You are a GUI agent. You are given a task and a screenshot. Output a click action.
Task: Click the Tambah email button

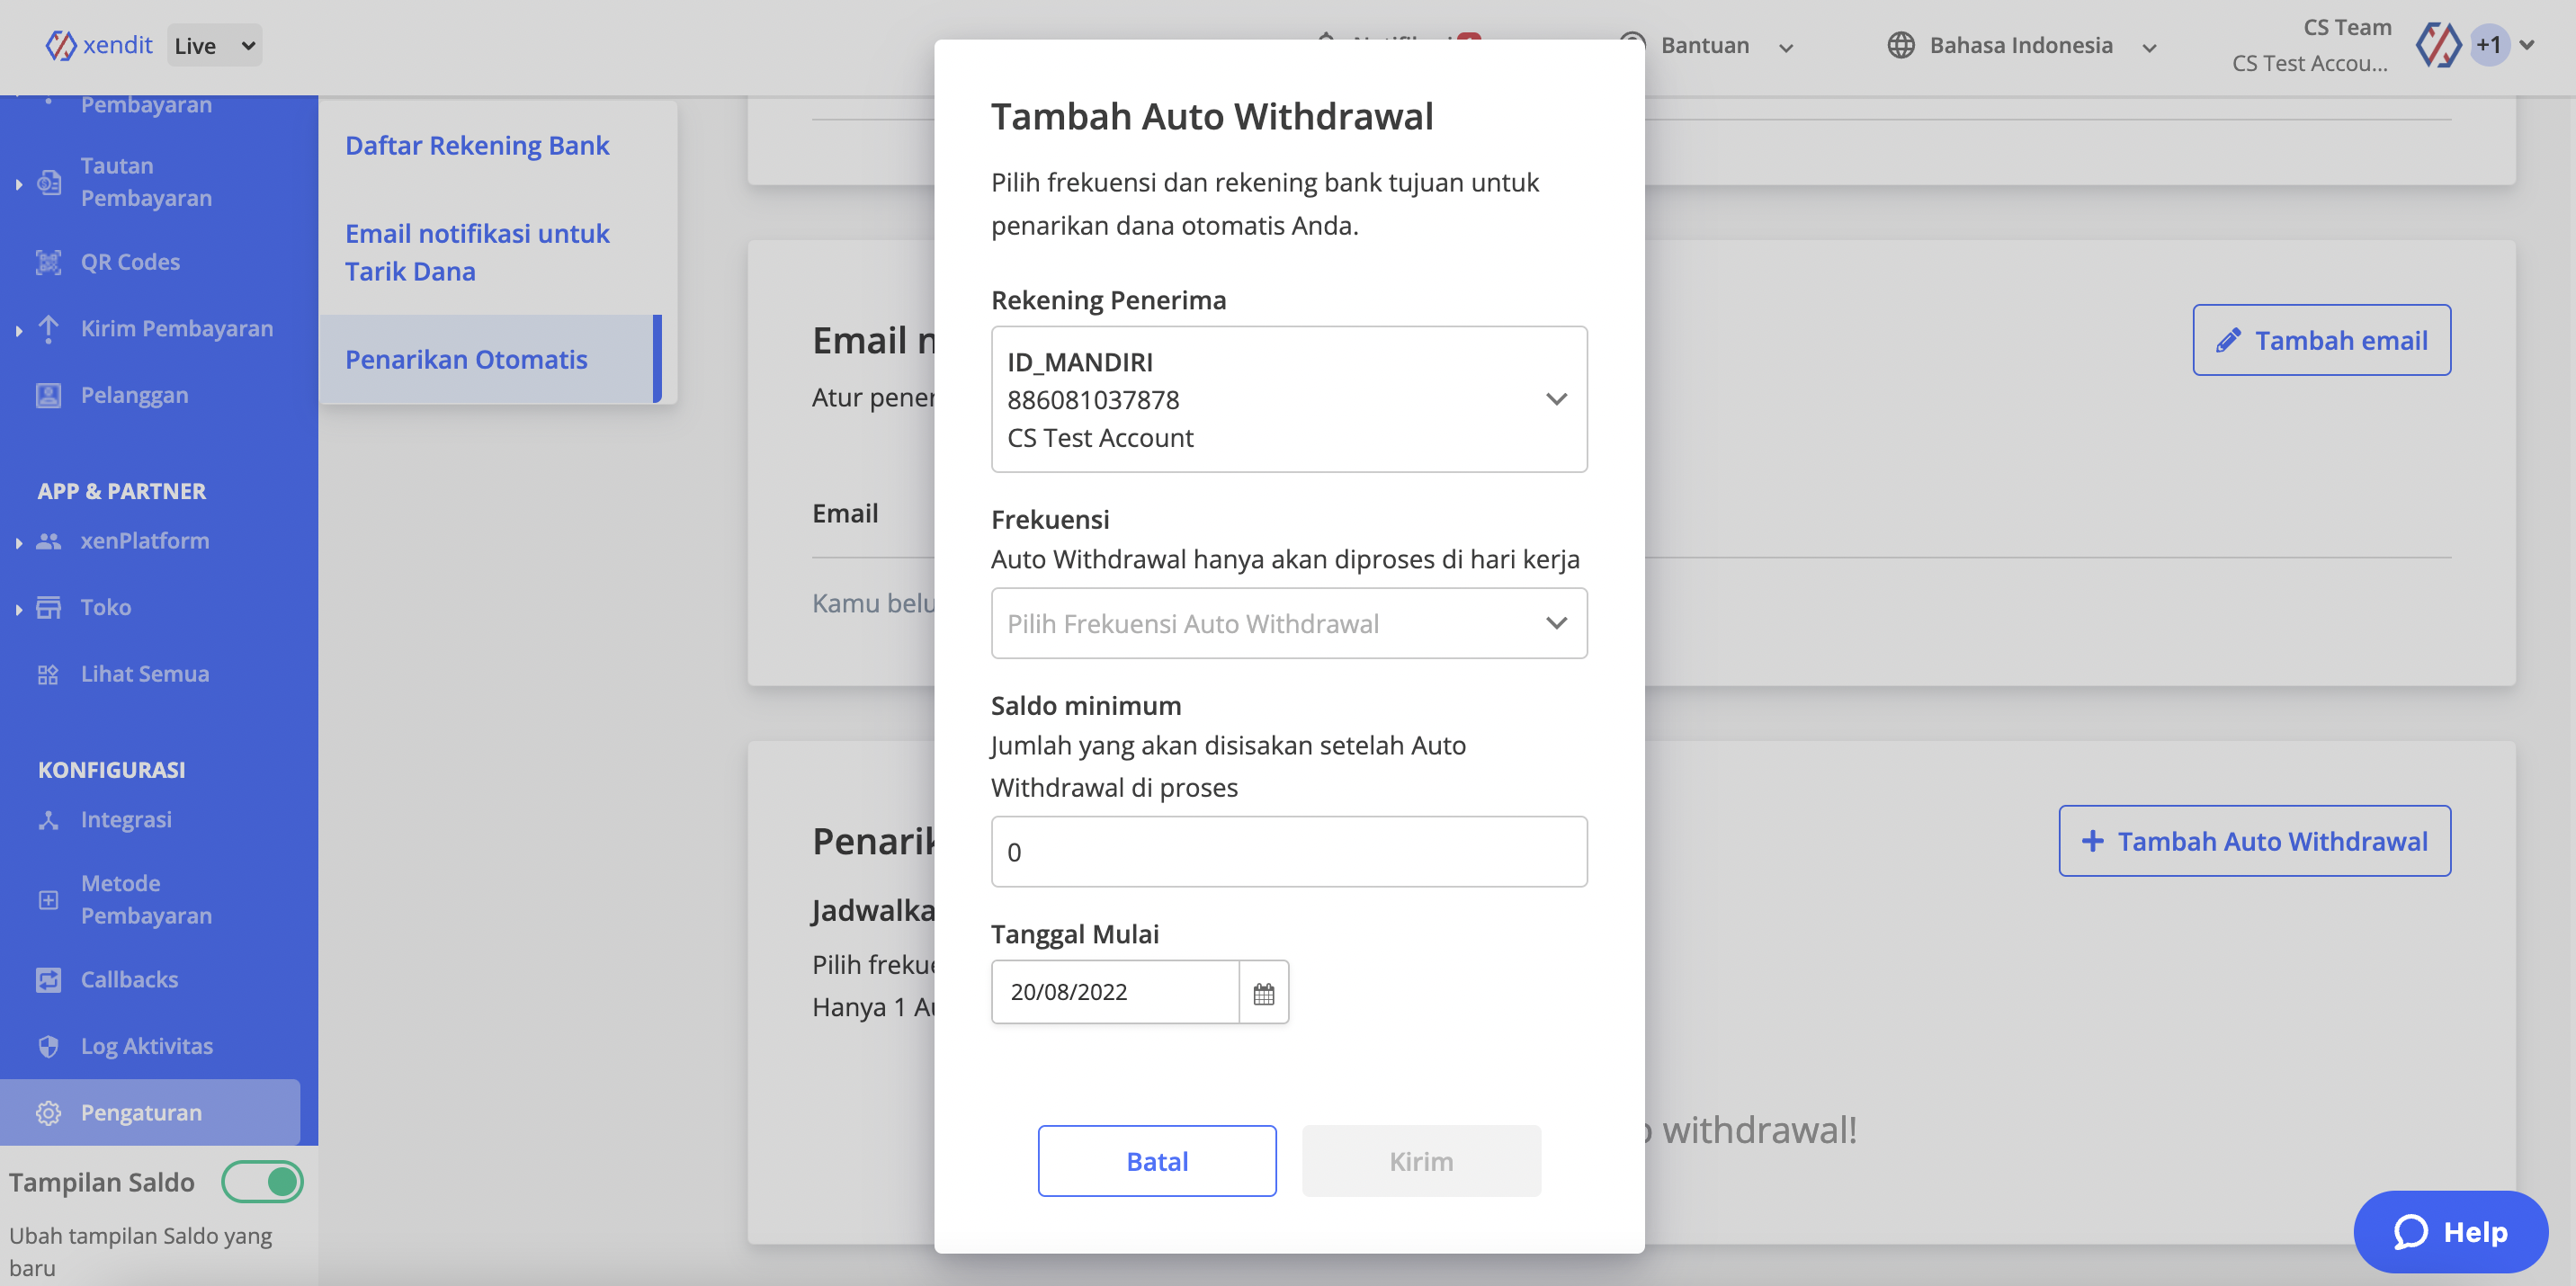click(2321, 341)
